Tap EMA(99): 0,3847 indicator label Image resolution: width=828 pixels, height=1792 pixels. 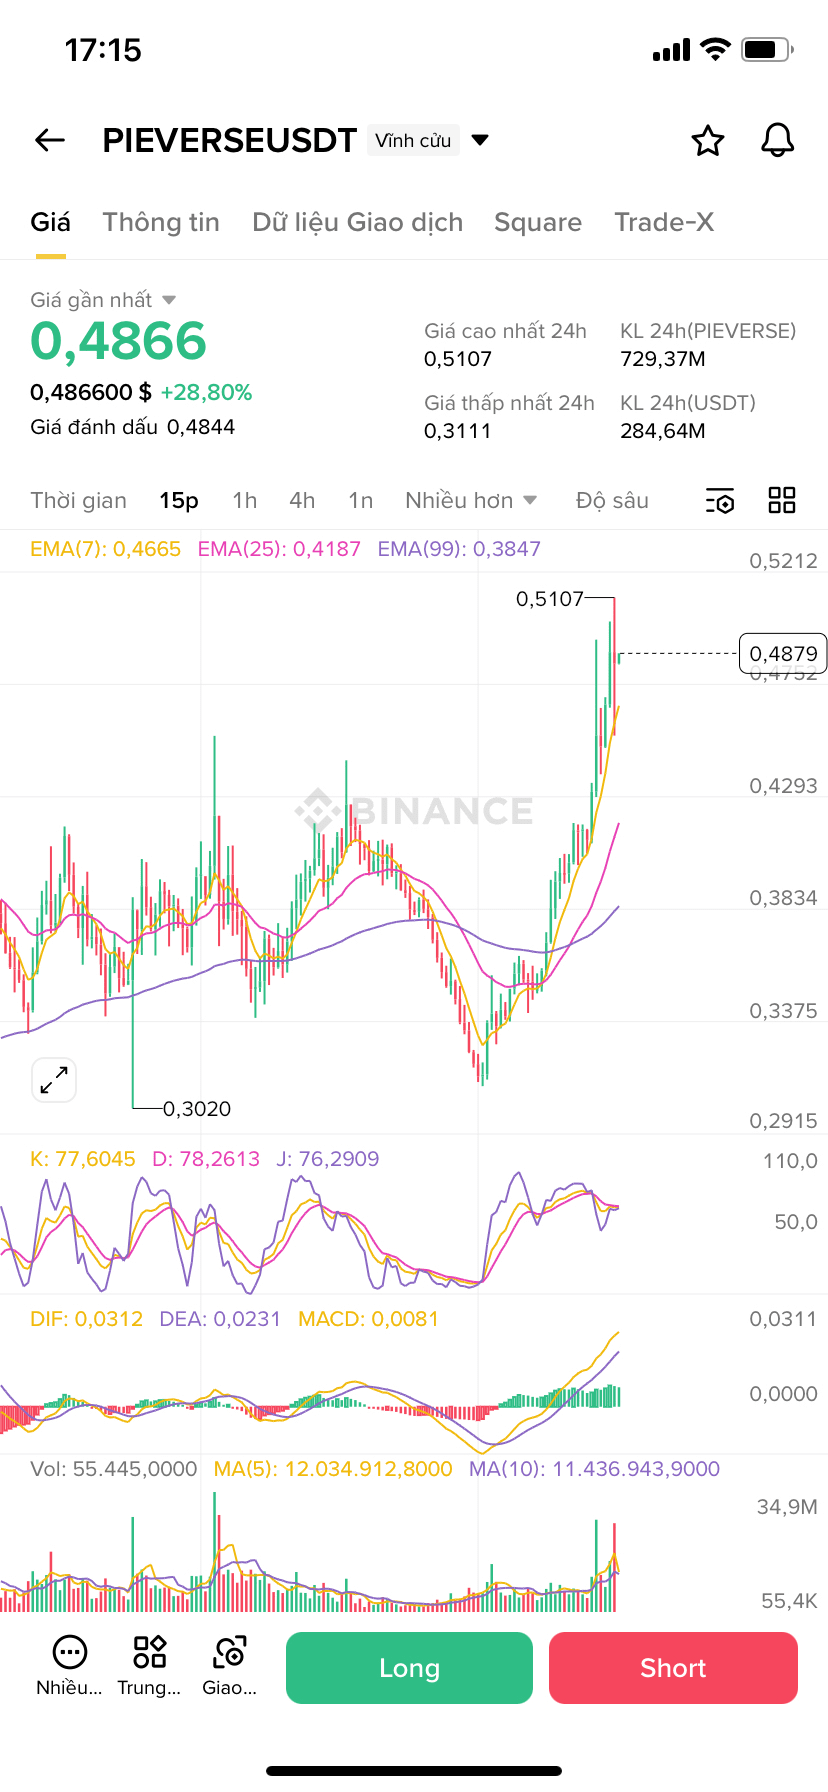(459, 549)
